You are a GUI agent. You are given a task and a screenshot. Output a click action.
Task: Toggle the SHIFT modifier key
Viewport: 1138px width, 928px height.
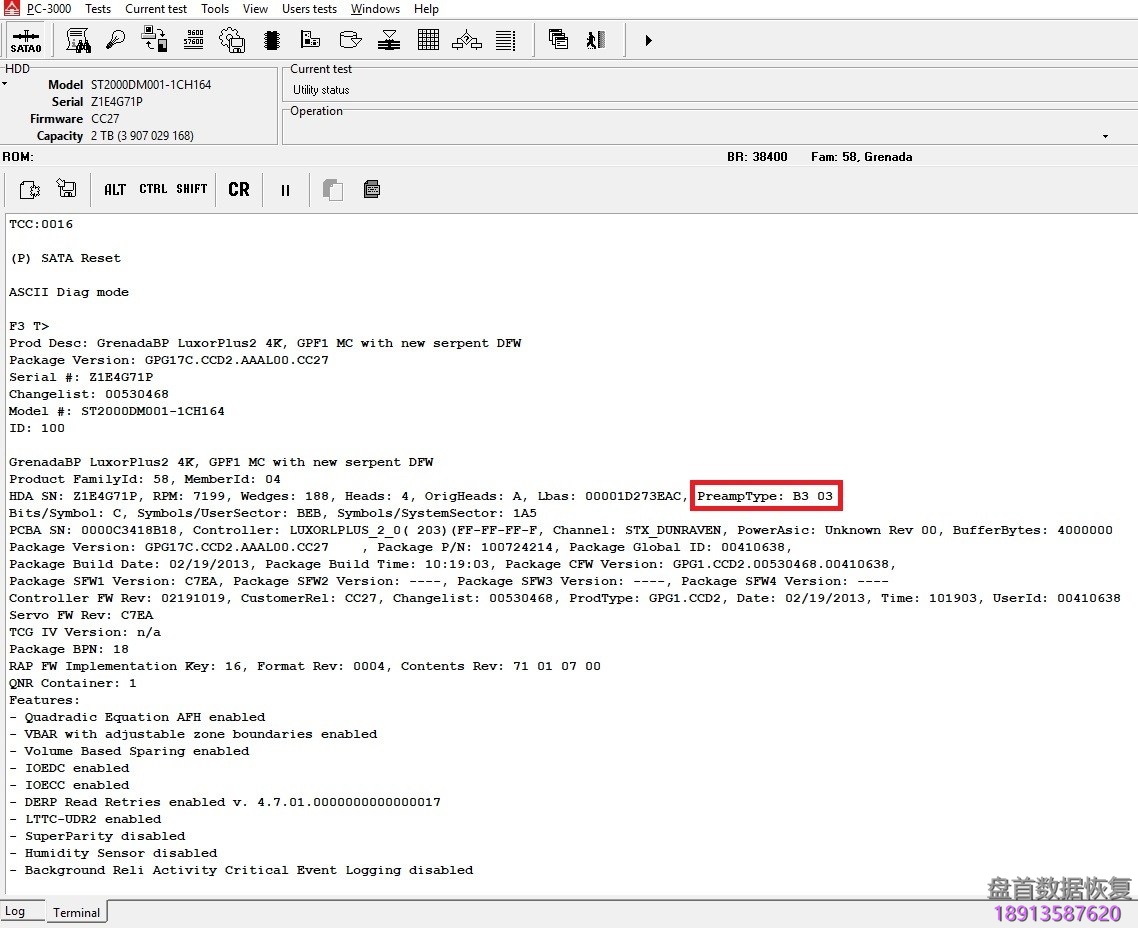192,189
